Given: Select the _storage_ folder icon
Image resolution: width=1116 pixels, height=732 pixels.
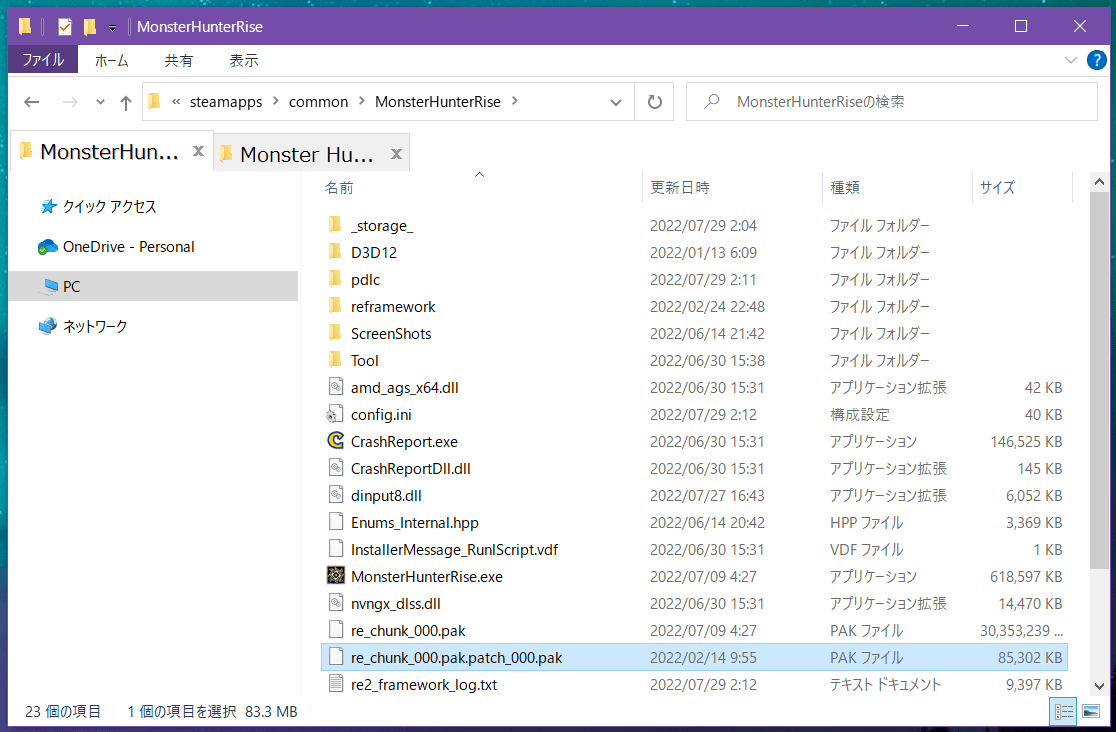Looking at the screenshot, I should (335, 225).
